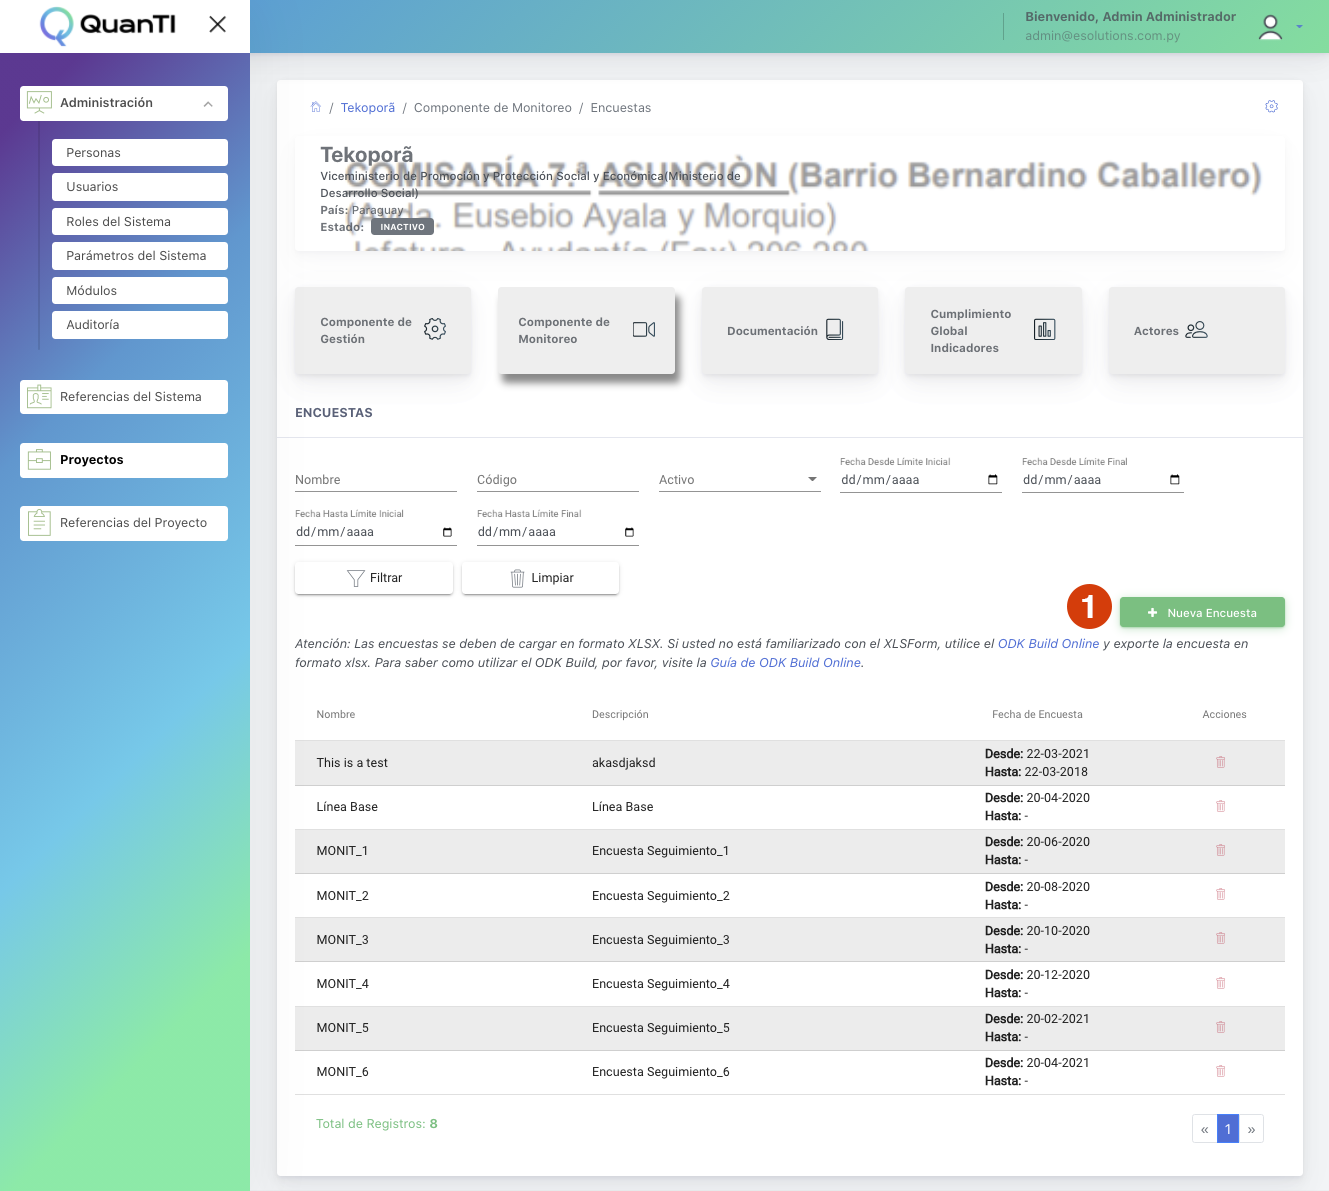Image resolution: width=1329 pixels, height=1191 pixels.
Task: Delete the MONIT_2 survey
Action: click(x=1221, y=894)
